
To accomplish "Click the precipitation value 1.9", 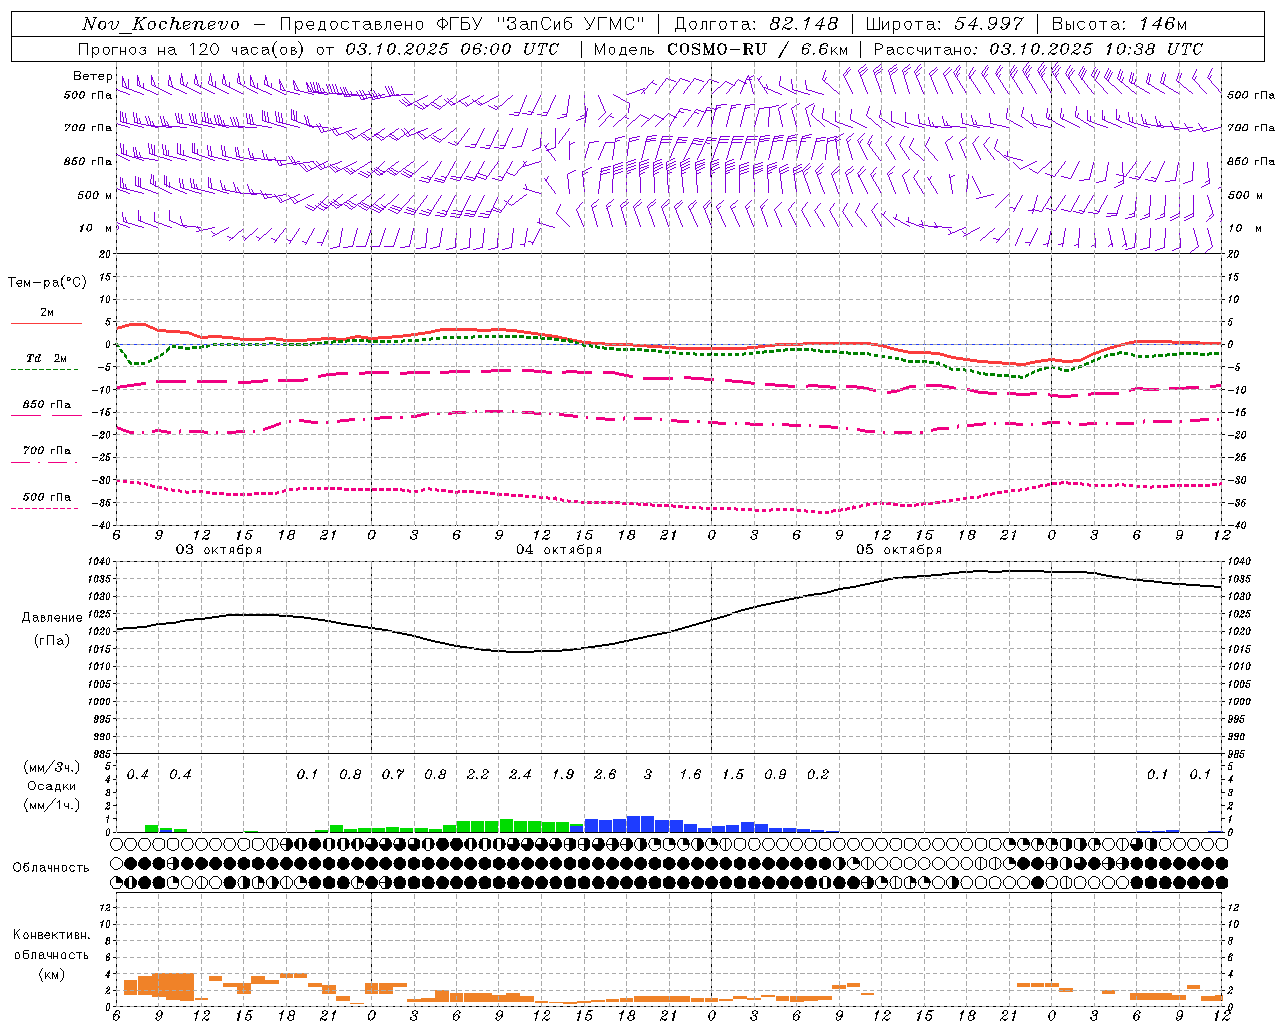I will click(563, 775).
